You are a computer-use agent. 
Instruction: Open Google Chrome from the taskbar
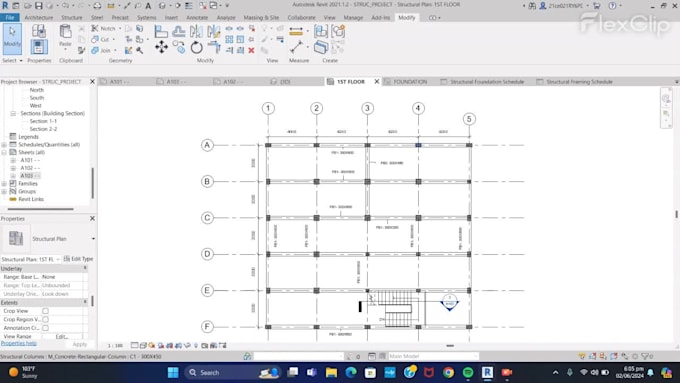pyautogui.click(x=448, y=373)
